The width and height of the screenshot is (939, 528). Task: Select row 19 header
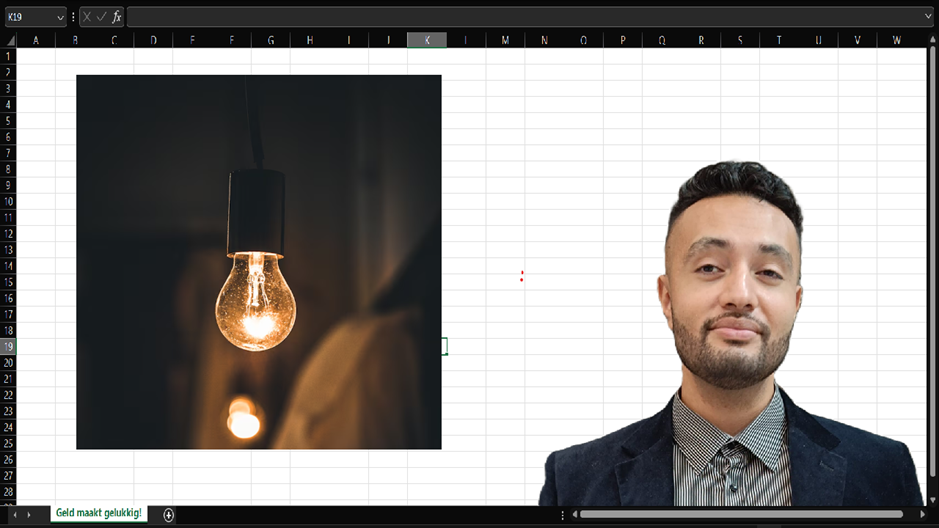point(9,346)
